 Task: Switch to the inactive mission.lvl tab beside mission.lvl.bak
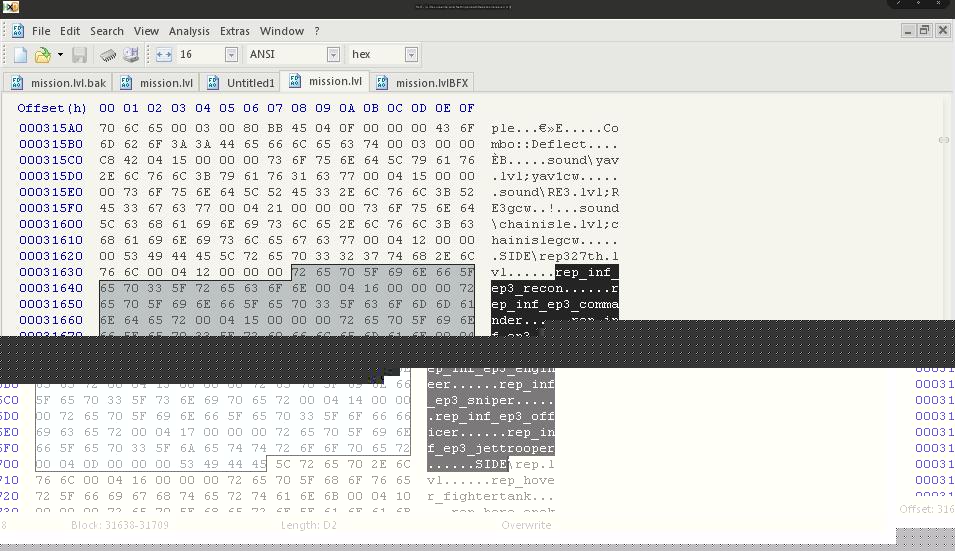pyautogui.click(x=157, y=83)
